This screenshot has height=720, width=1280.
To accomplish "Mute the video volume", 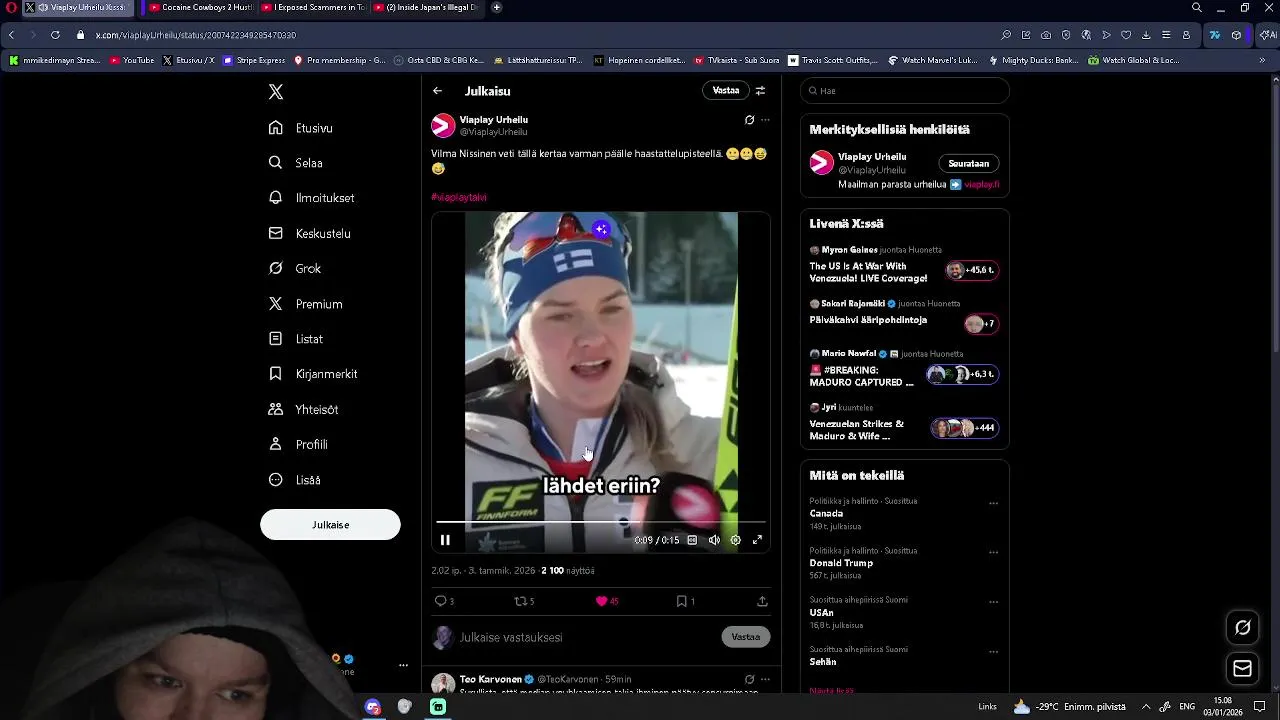I will click(714, 540).
